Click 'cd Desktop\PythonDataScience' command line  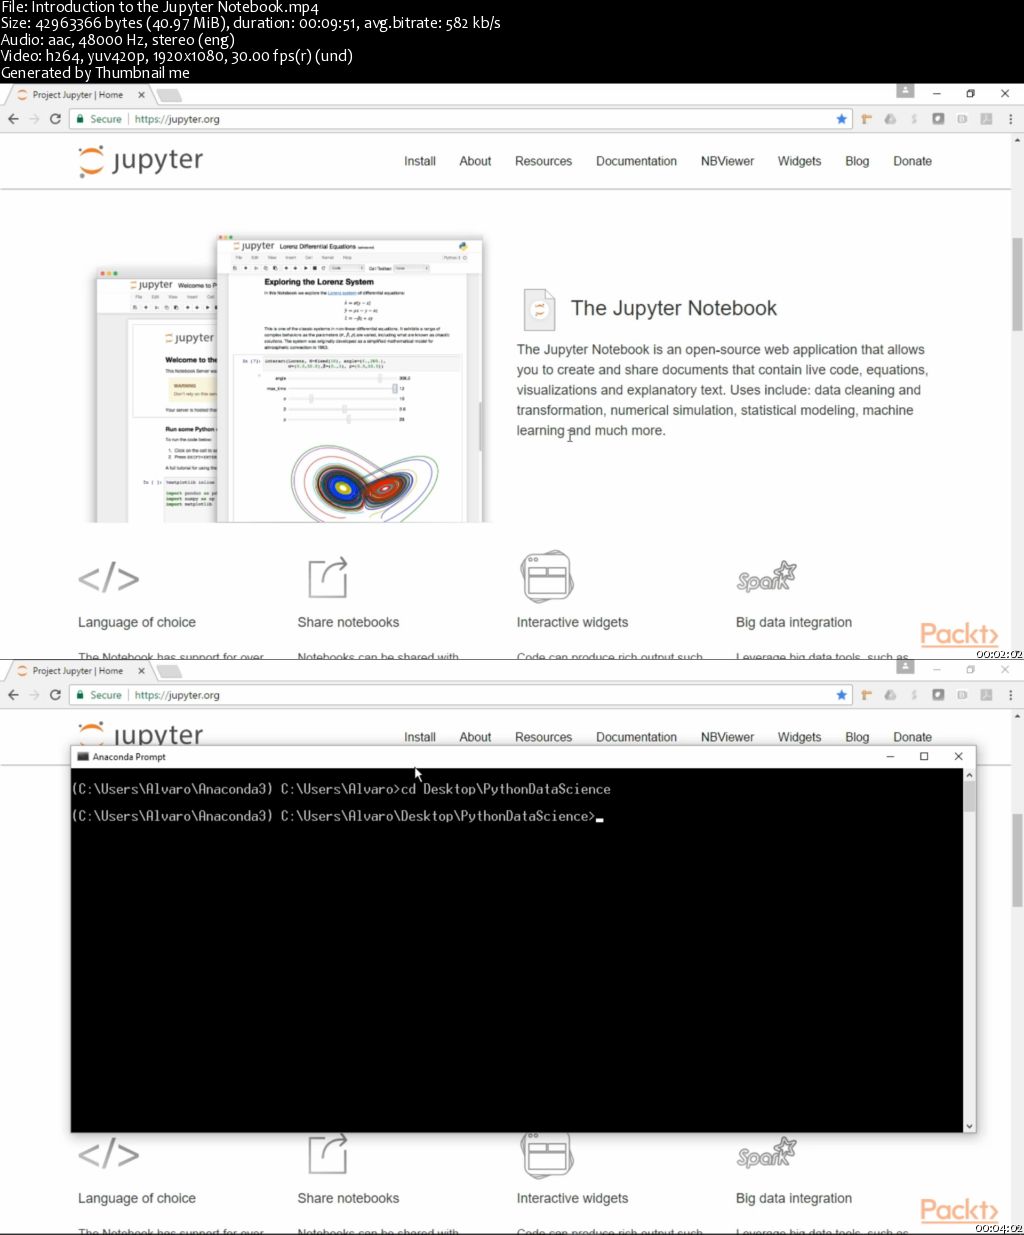341,789
